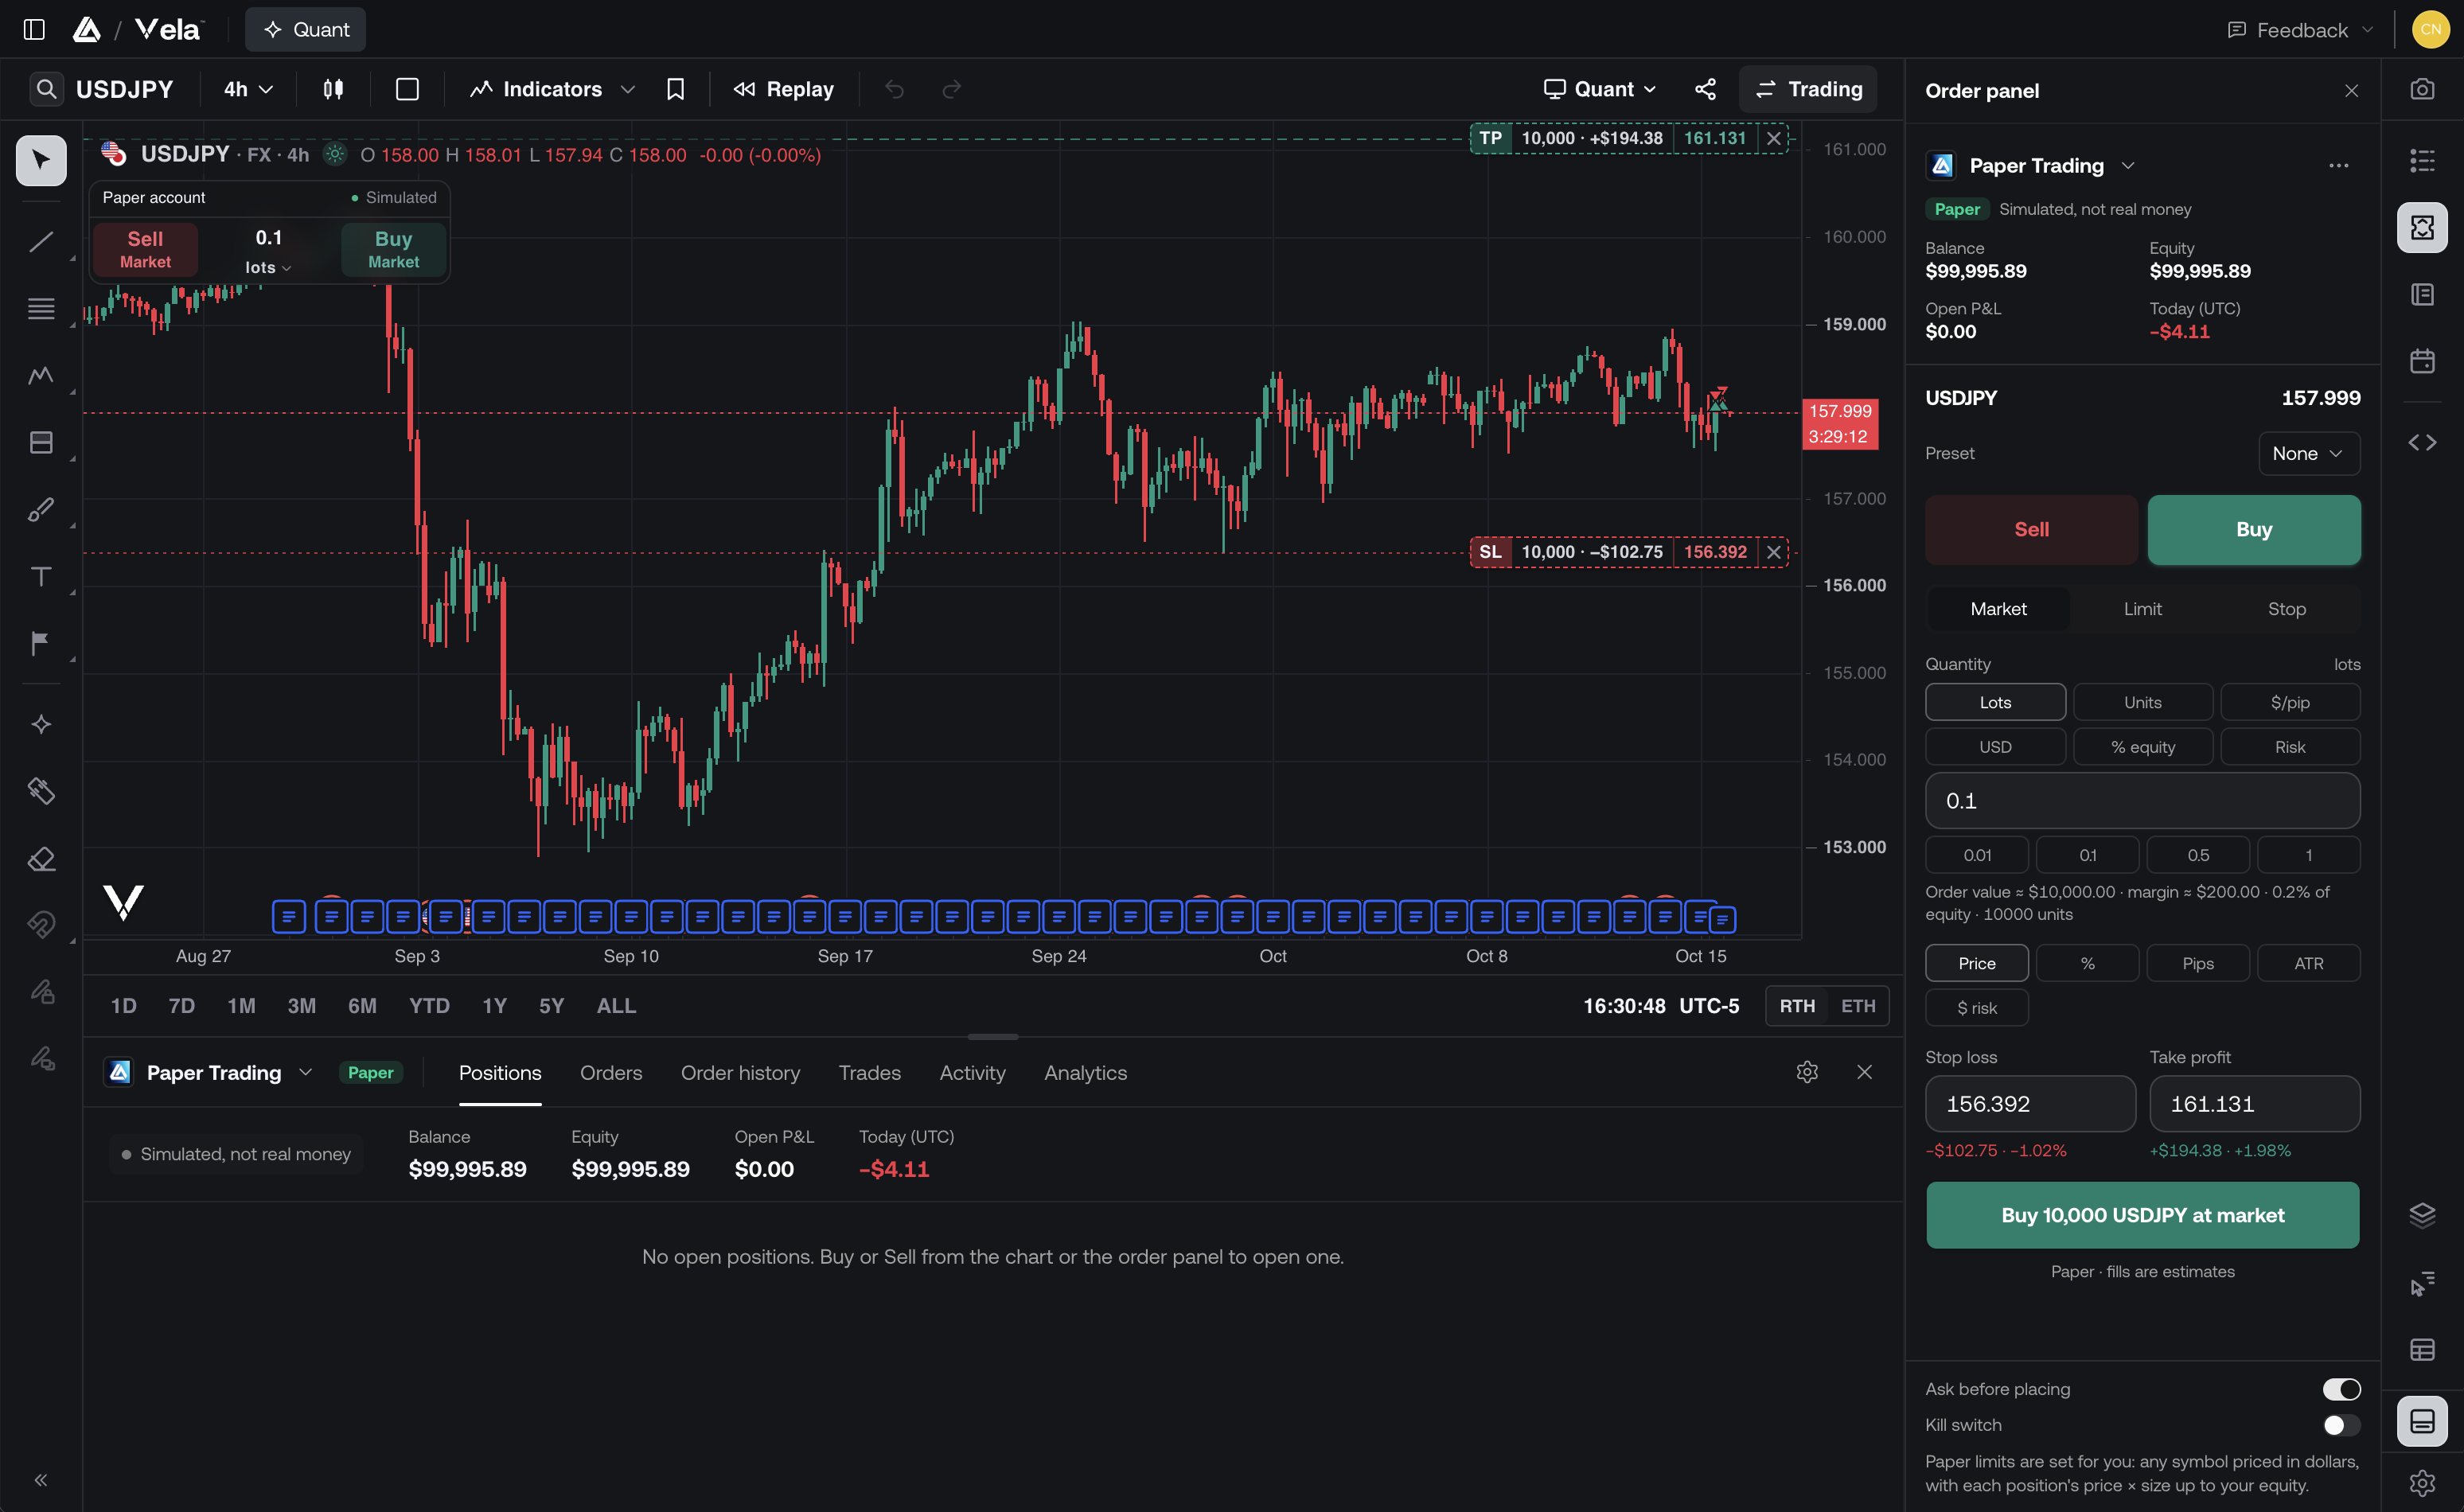Remove the TP line with its X
The height and width of the screenshot is (1512, 2464).
[1773, 138]
